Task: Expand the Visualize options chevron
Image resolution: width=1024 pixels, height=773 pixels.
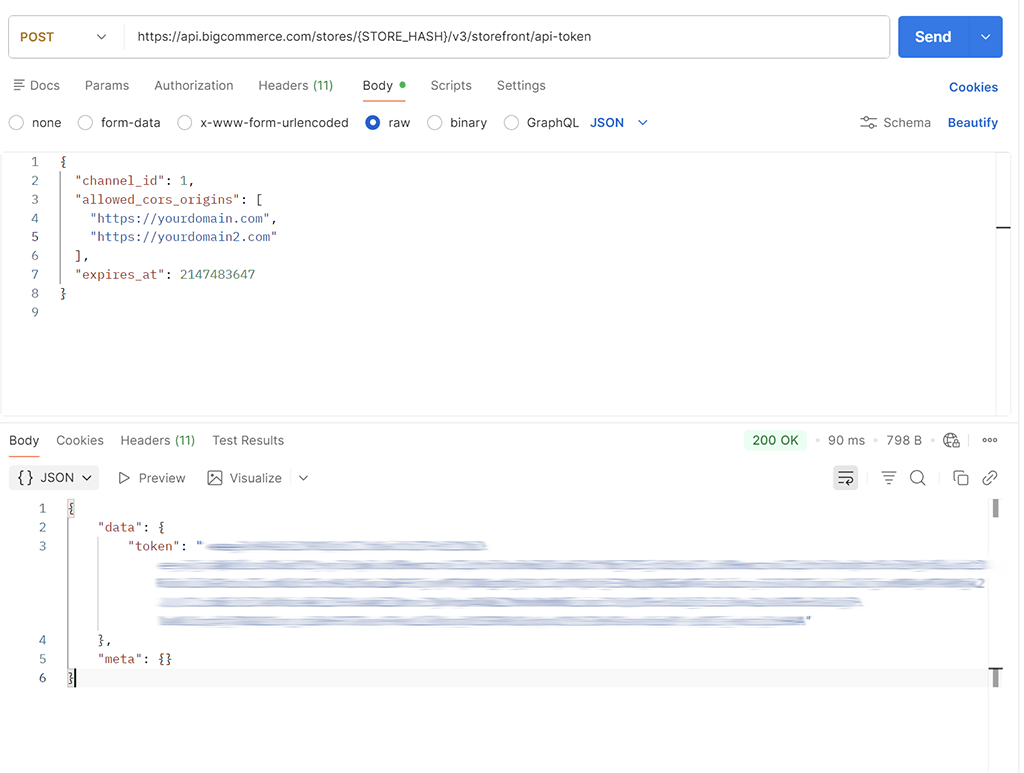Action: pos(304,478)
